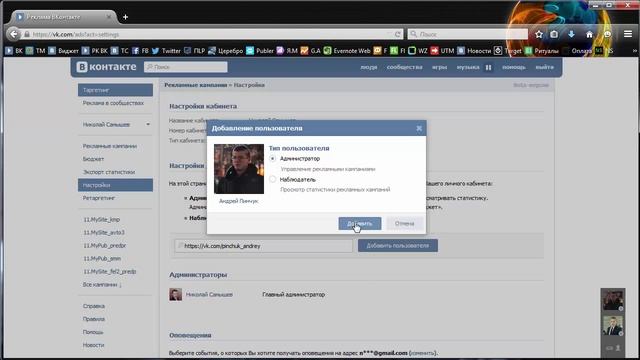The height and width of the screenshot is (360, 640).
Task: Bookmark page with star icon
Action: click(x=539, y=34)
